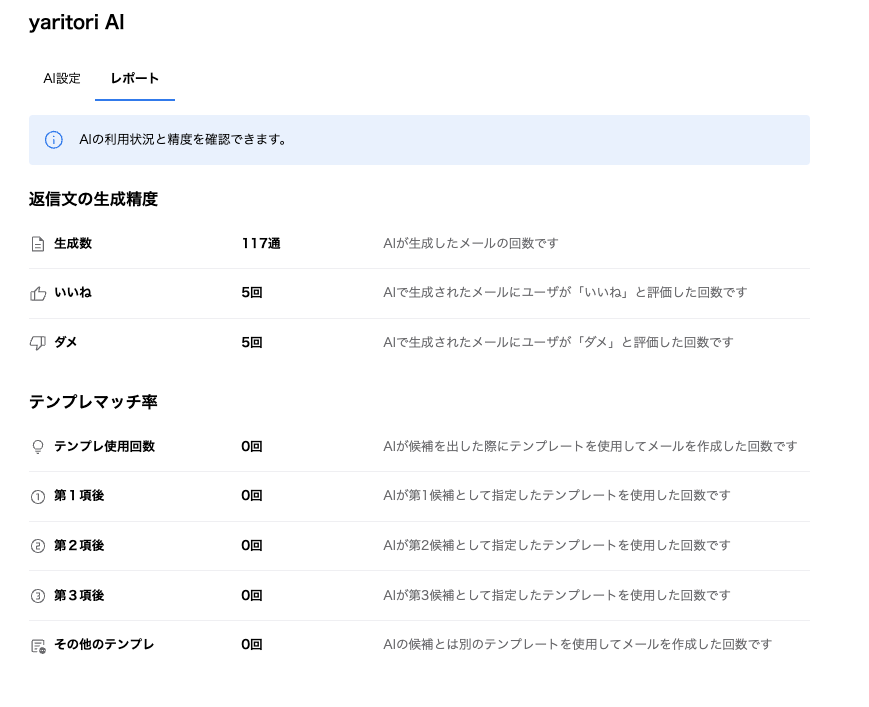
Task: Click the テンプレマッチ率 section heading
Action: (x=93, y=402)
